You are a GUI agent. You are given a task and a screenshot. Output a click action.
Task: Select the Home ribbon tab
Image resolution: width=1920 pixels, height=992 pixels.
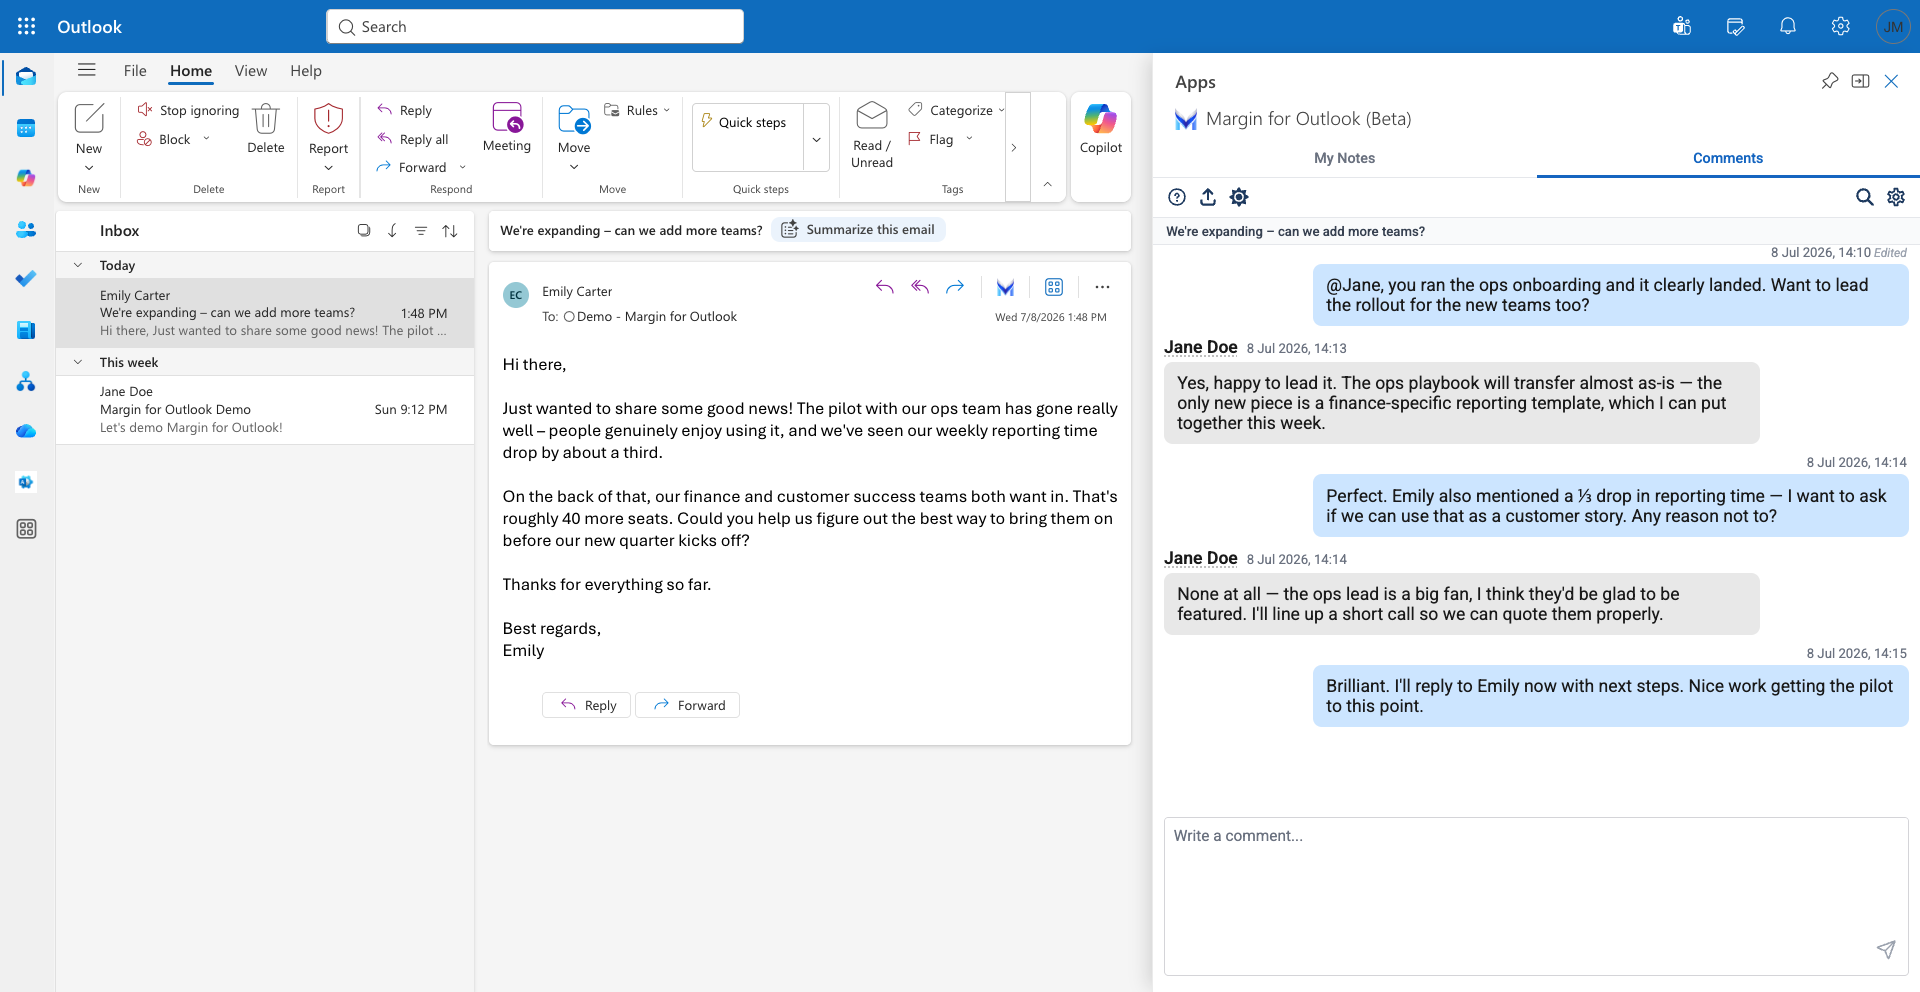191,71
